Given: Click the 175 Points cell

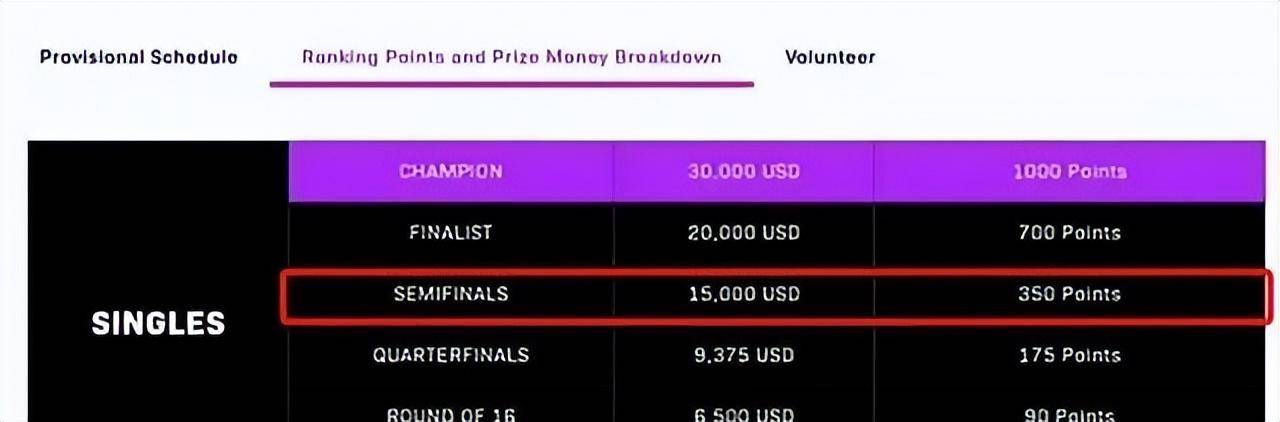Looking at the screenshot, I should coord(1070,355).
